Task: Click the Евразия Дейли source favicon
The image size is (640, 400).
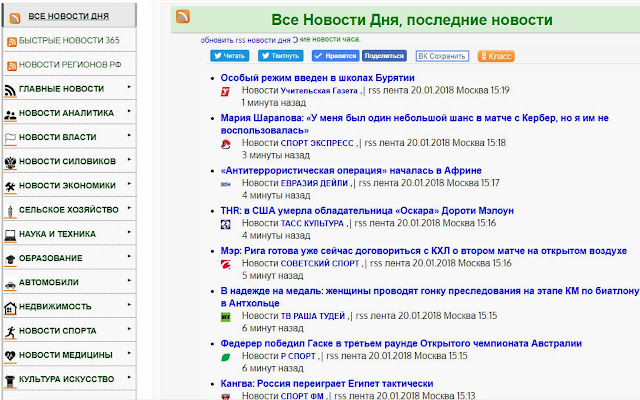Action: tap(225, 184)
